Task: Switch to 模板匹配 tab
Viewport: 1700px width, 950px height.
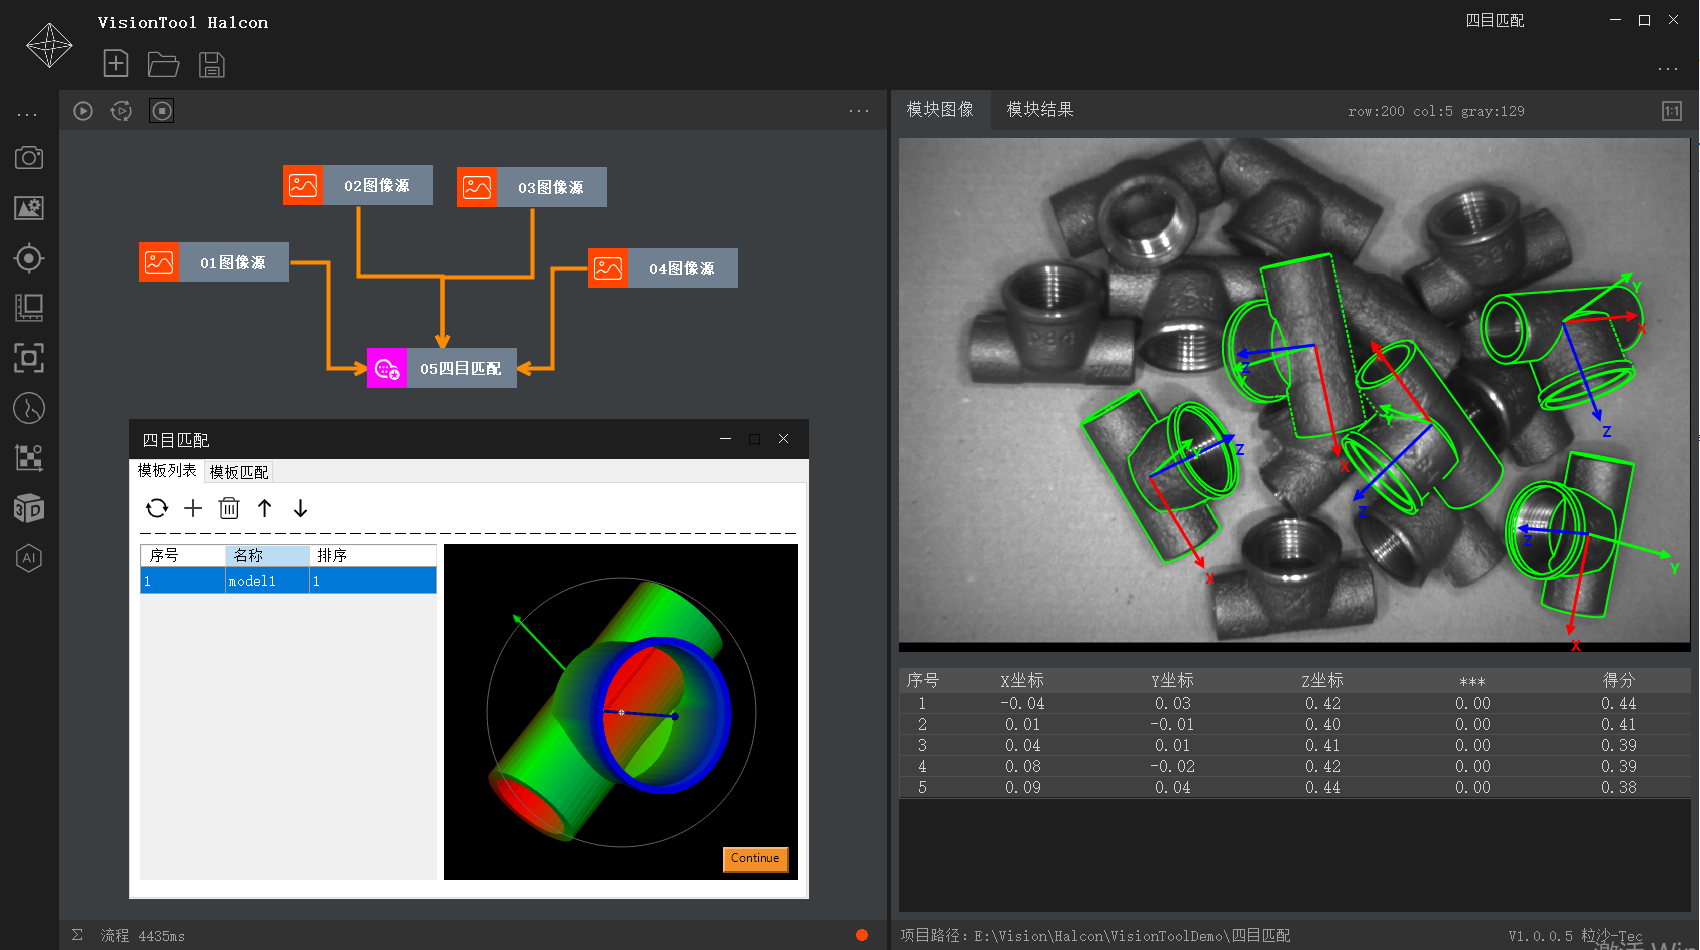Action: point(239,472)
